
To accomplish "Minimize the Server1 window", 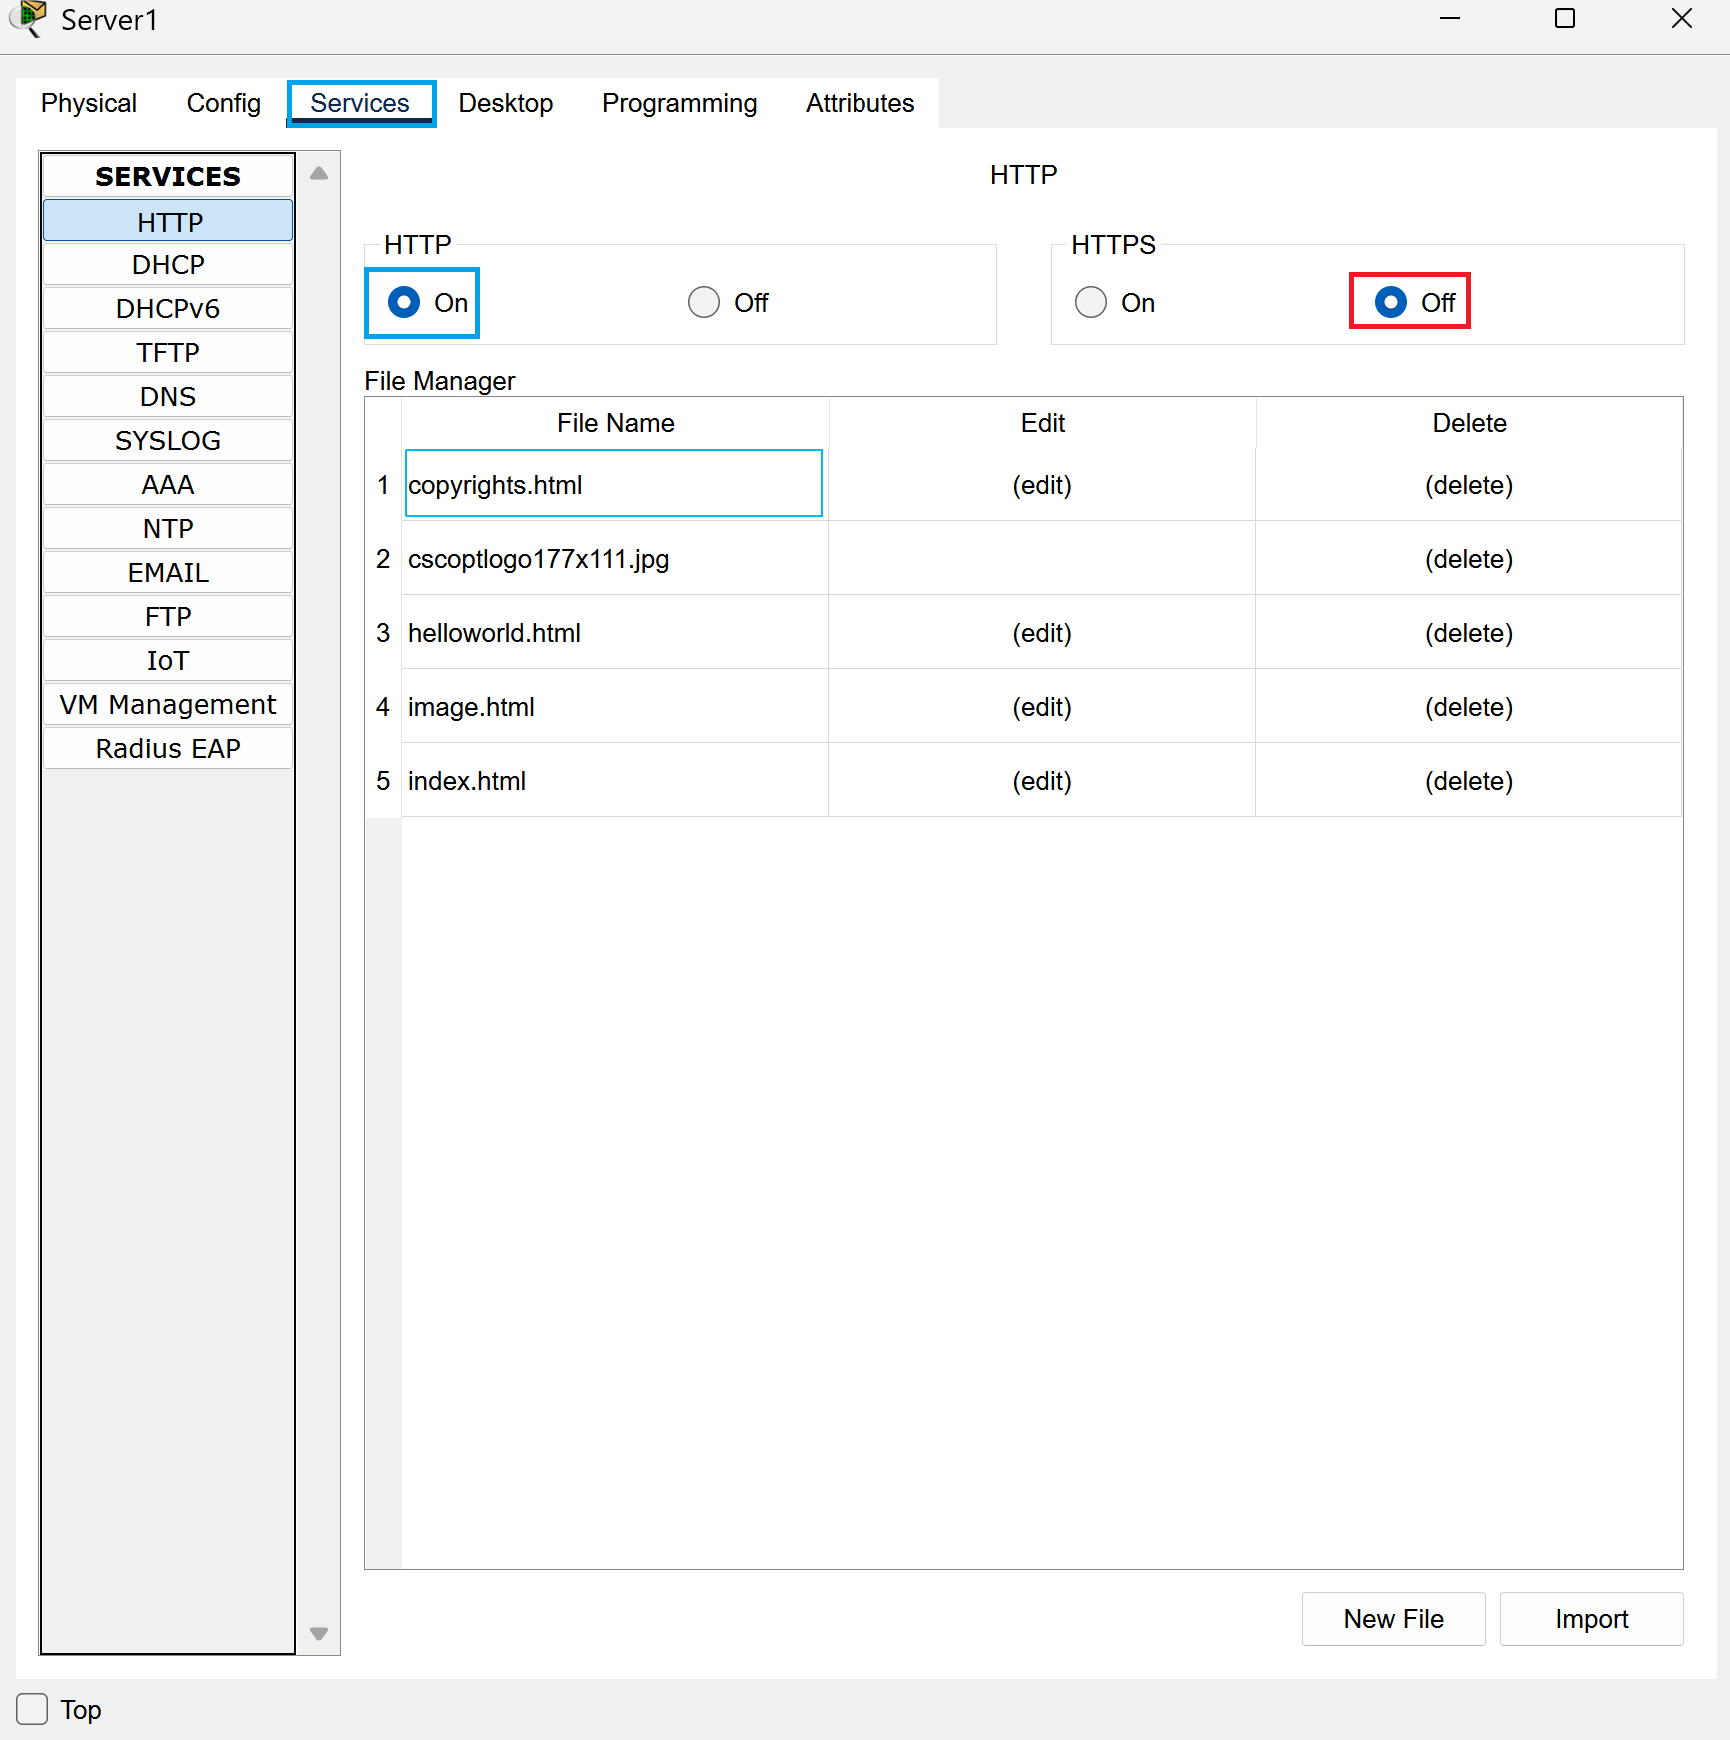I will (1450, 19).
